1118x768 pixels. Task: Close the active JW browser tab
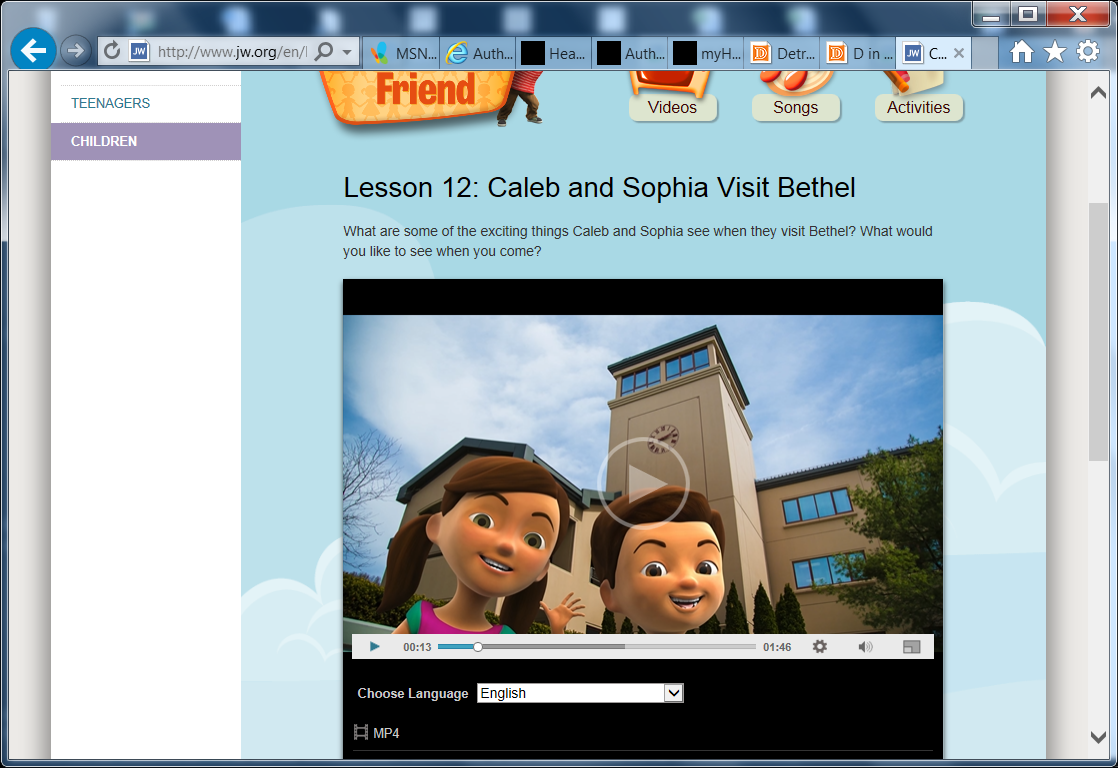pos(959,53)
